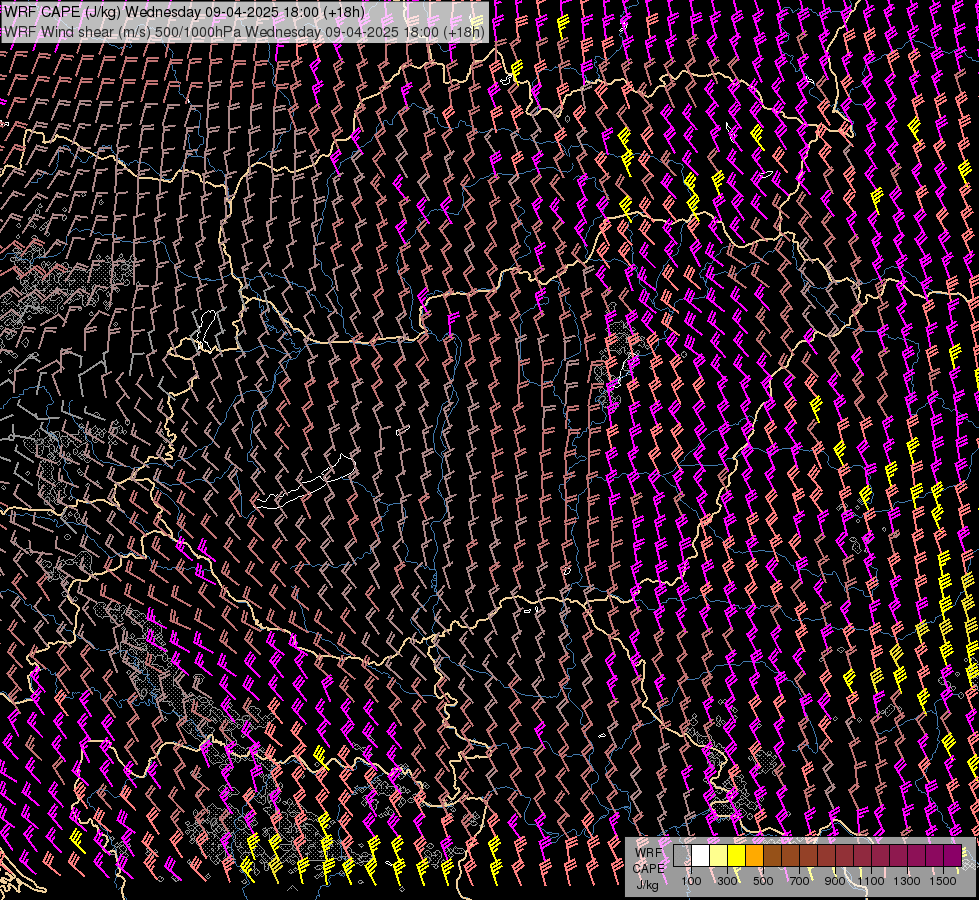Click the '100' legend tick label
The image size is (979, 900).
(691, 881)
